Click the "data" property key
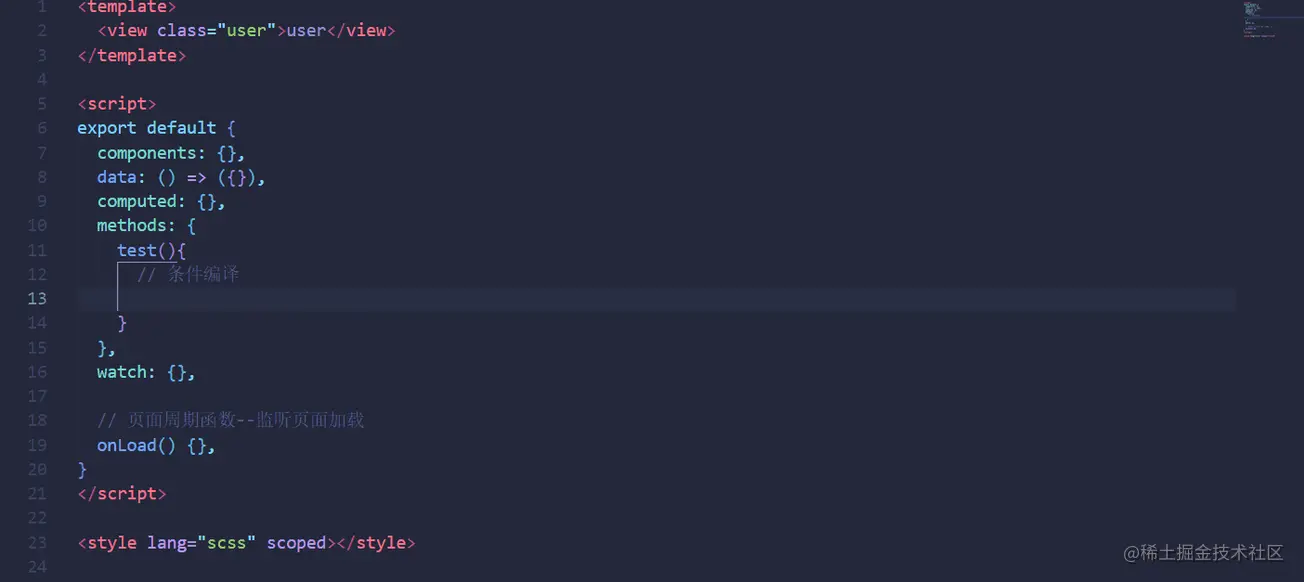 pyautogui.click(x=116, y=177)
